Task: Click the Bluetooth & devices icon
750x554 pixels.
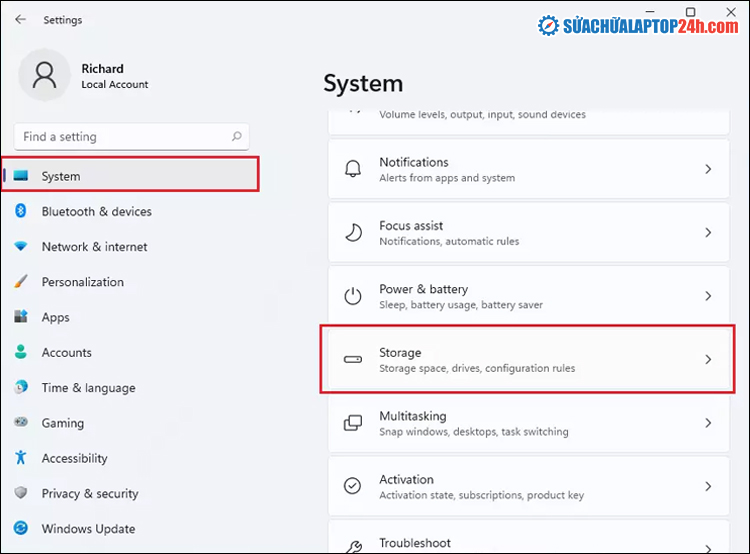Action: pyautogui.click(x=21, y=211)
